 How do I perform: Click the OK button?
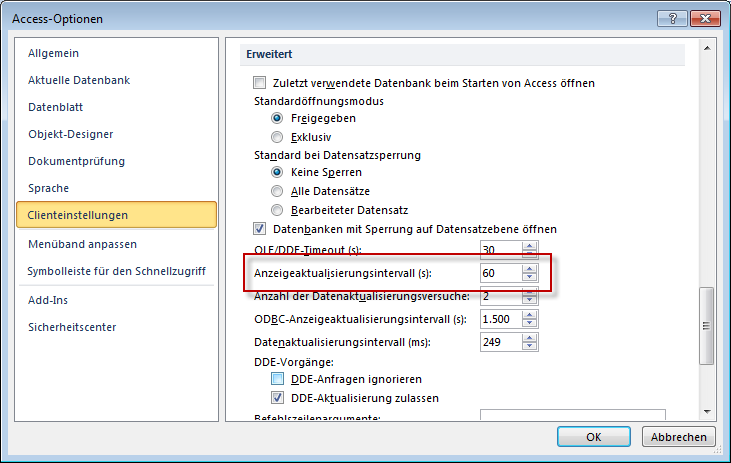(x=593, y=437)
